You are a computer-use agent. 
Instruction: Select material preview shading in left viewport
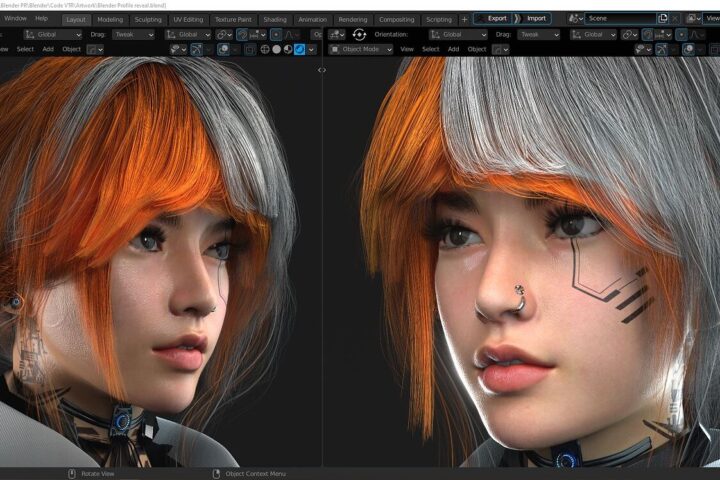(x=288, y=49)
